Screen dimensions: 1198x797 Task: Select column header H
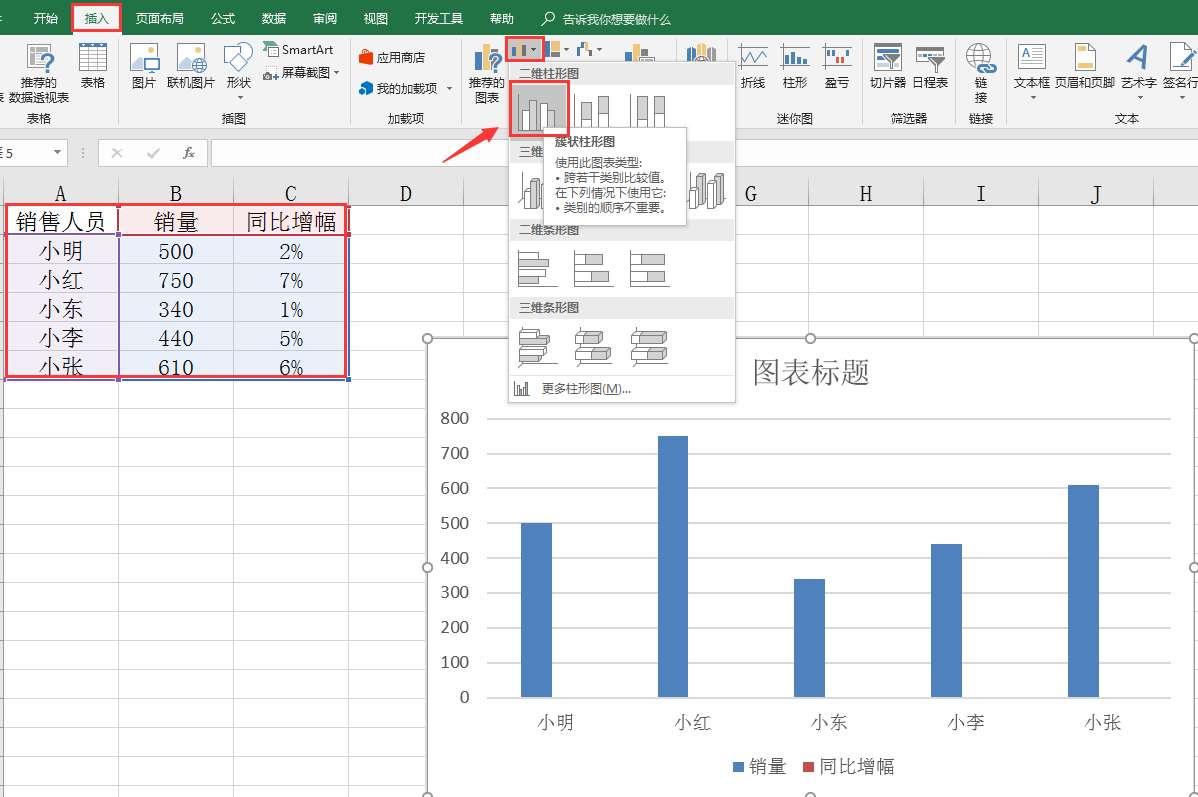coord(866,193)
